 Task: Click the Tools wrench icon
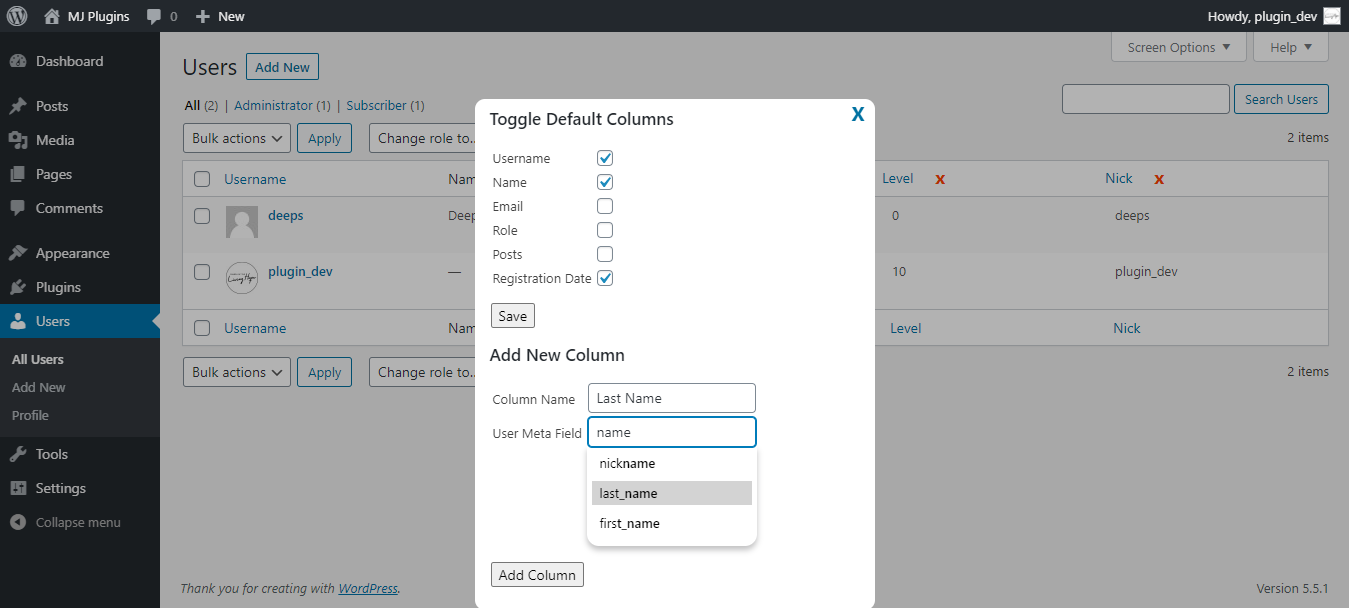[18, 454]
